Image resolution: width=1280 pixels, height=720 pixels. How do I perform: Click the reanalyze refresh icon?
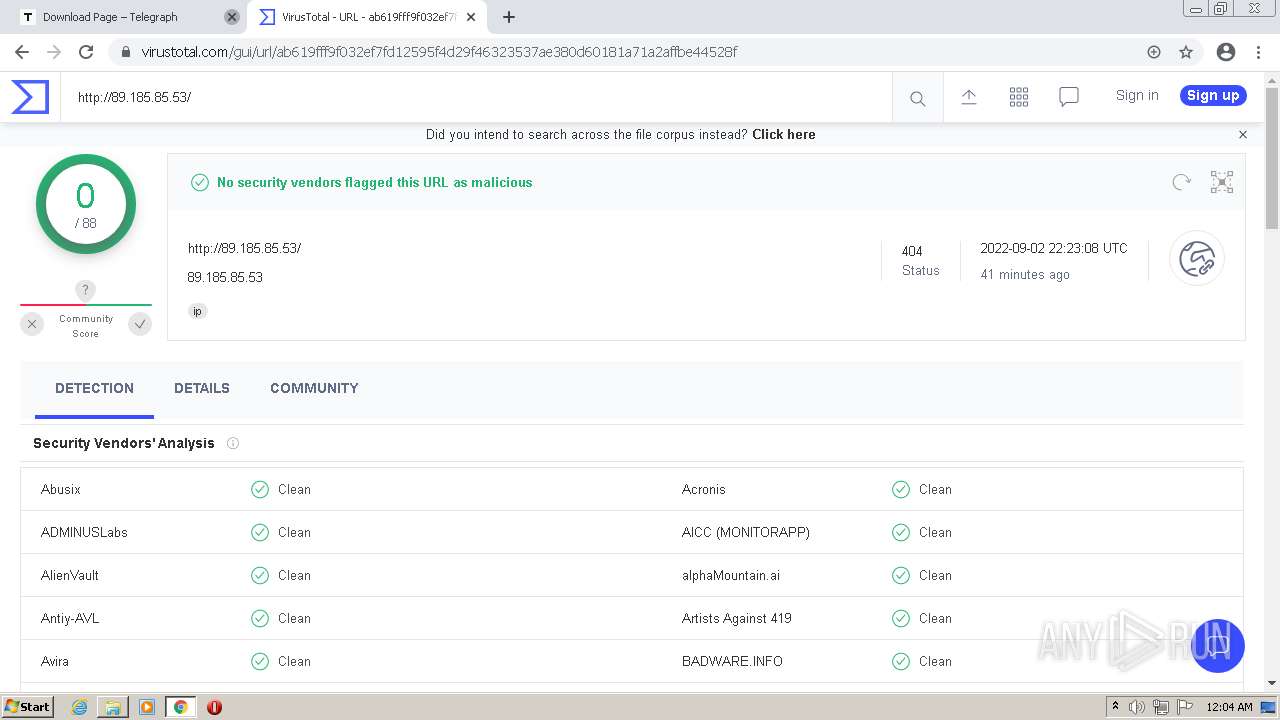[1182, 182]
